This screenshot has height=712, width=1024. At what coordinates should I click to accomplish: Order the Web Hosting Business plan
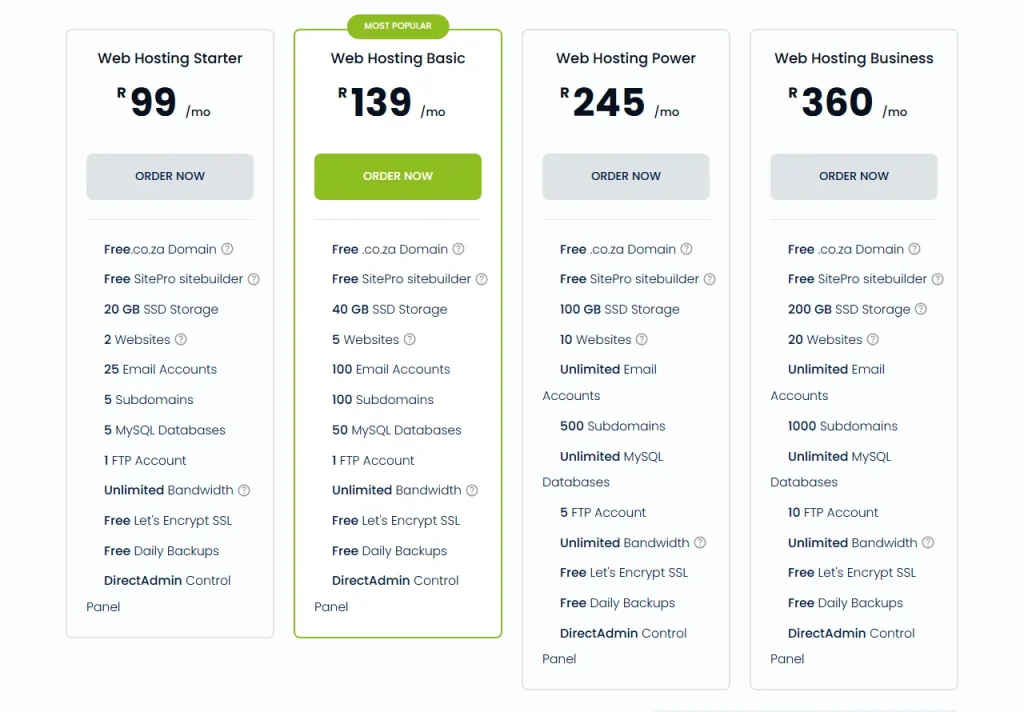pos(854,176)
